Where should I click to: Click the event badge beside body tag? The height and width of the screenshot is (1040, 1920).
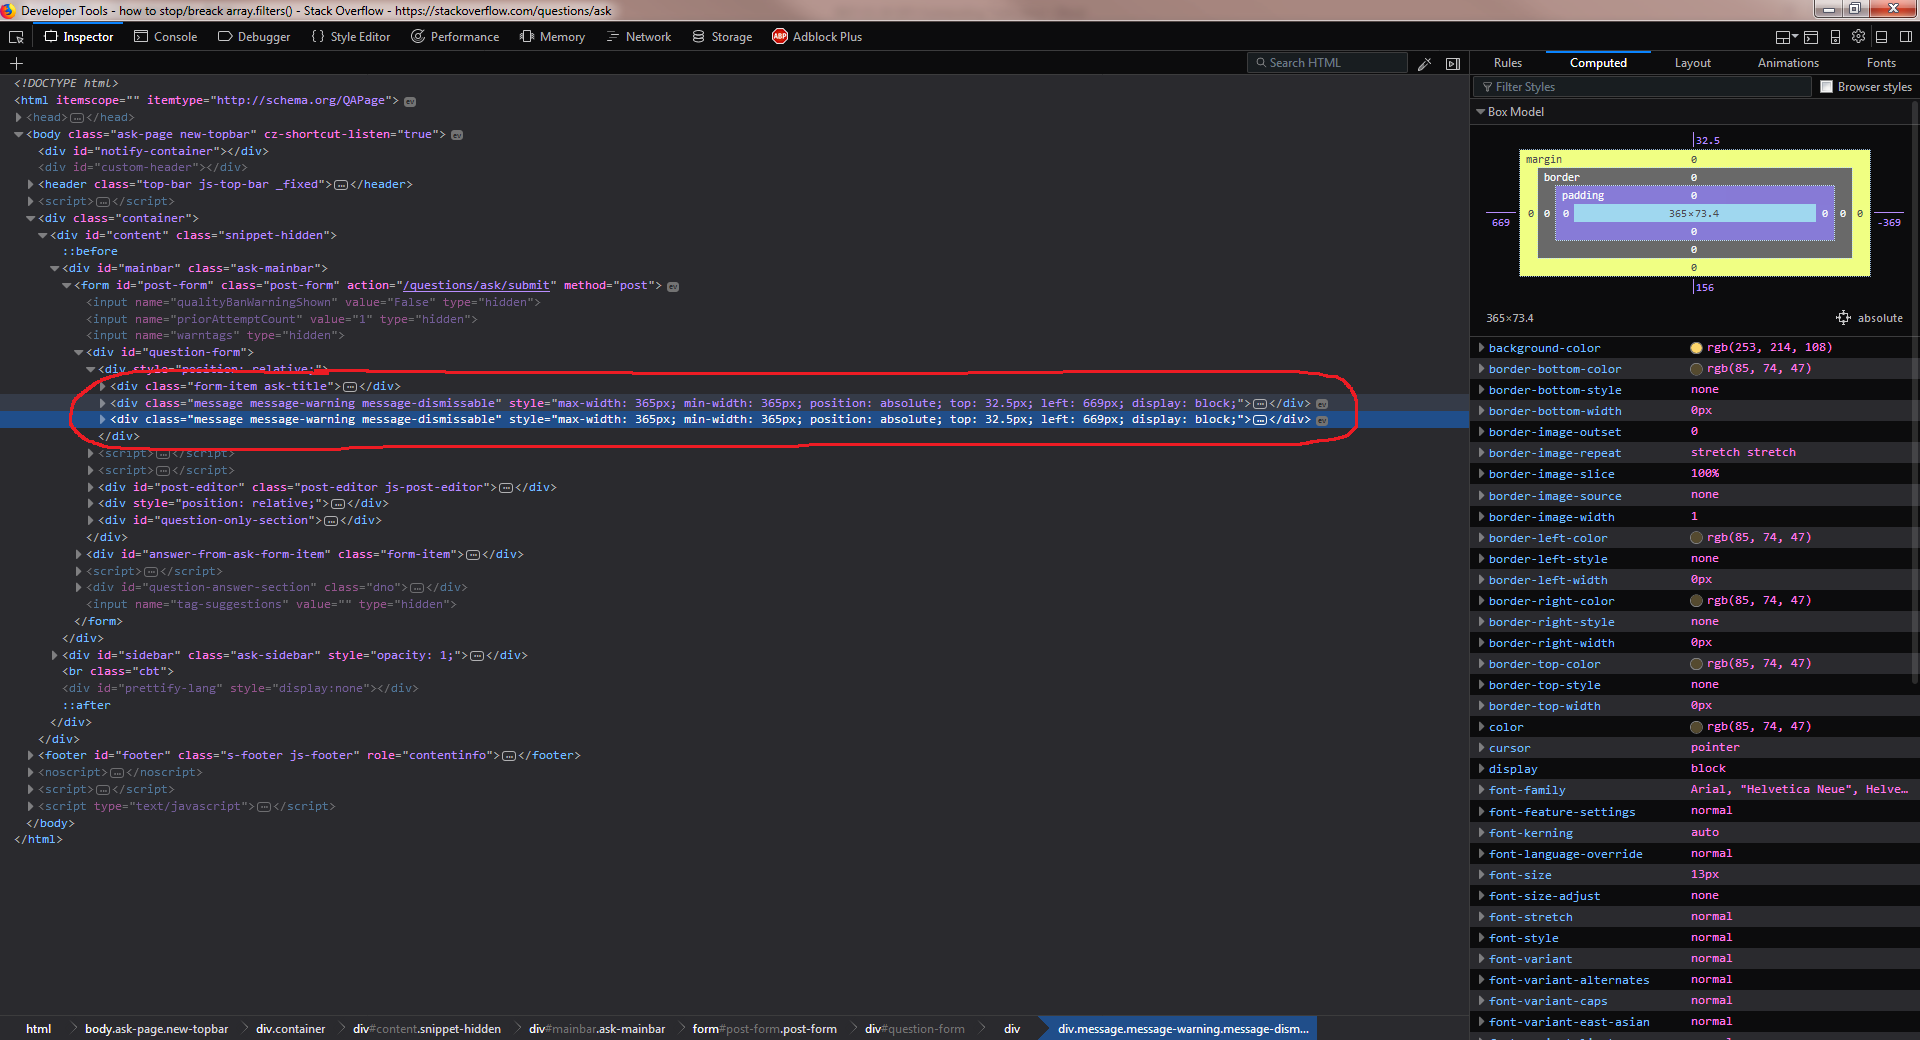(457, 135)
